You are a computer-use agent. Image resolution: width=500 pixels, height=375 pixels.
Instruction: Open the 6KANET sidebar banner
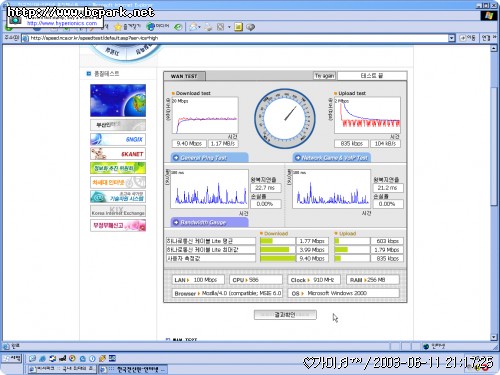118,154
